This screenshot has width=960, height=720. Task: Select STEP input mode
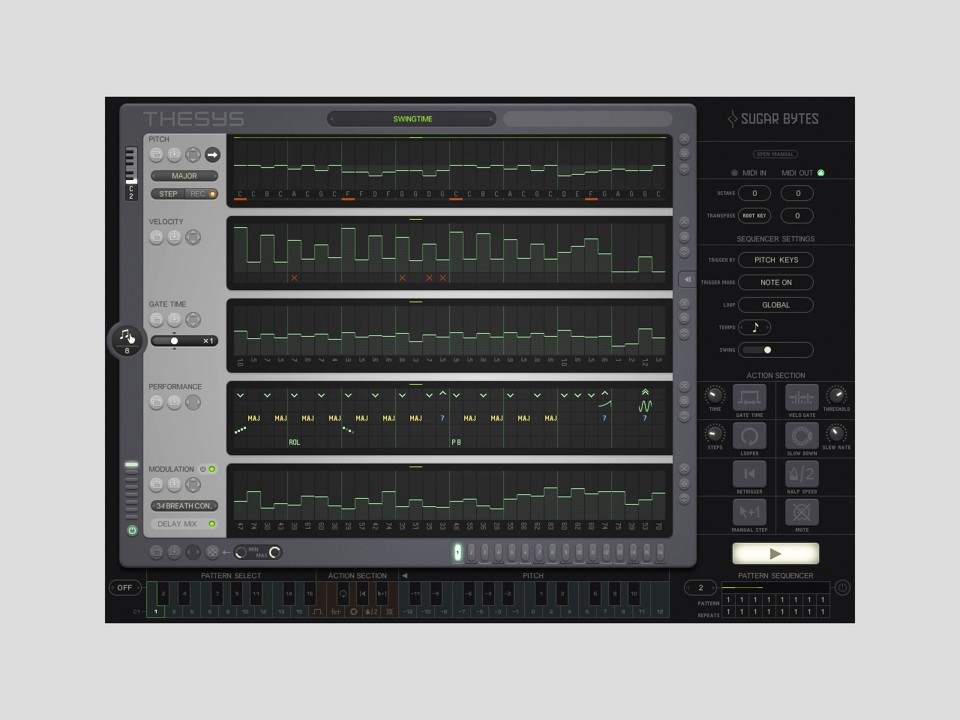tap(168, 194)
